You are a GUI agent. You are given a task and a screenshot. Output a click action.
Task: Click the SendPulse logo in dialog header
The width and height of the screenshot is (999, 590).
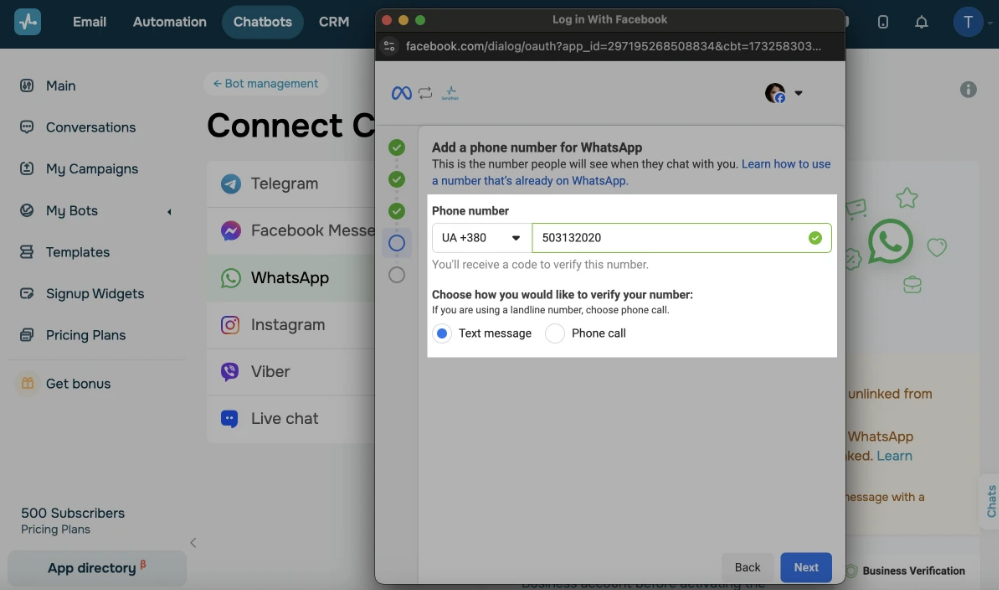tap(450, 93)
